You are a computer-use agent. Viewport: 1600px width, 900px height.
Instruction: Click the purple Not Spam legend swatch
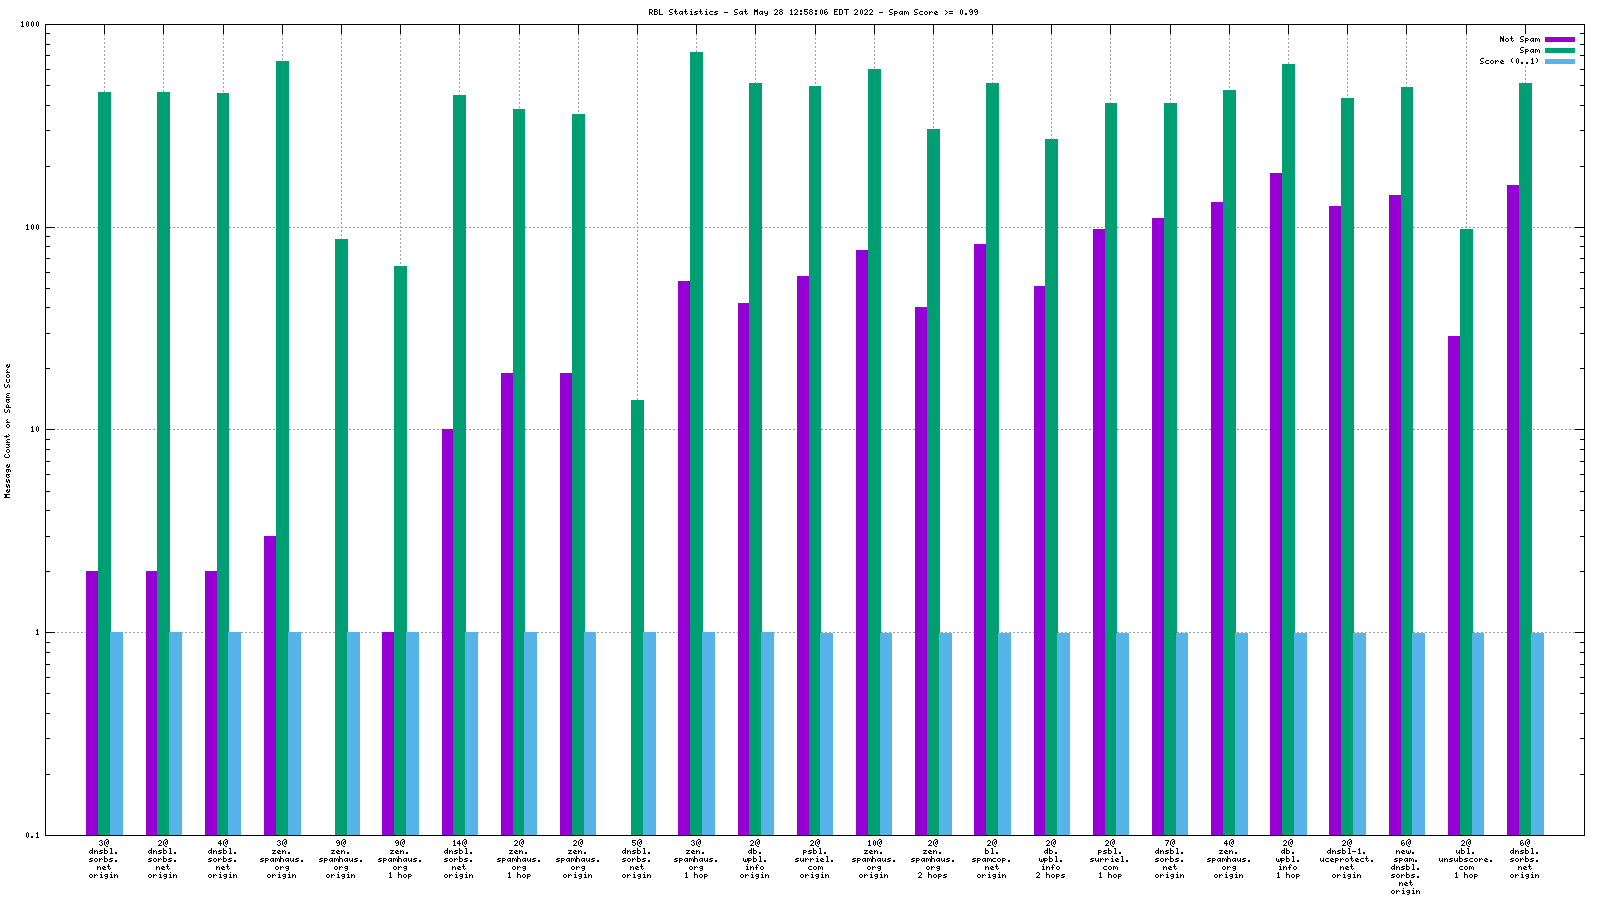[x=1559, y=40]
